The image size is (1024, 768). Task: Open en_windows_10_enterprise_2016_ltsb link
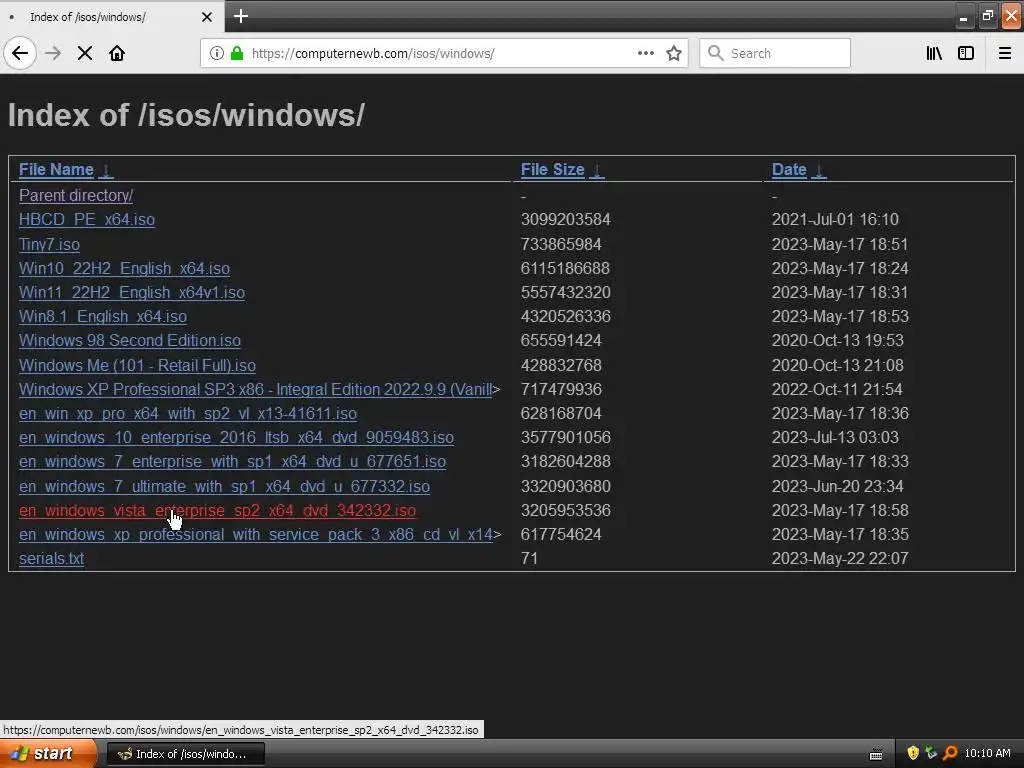(236, 438)
